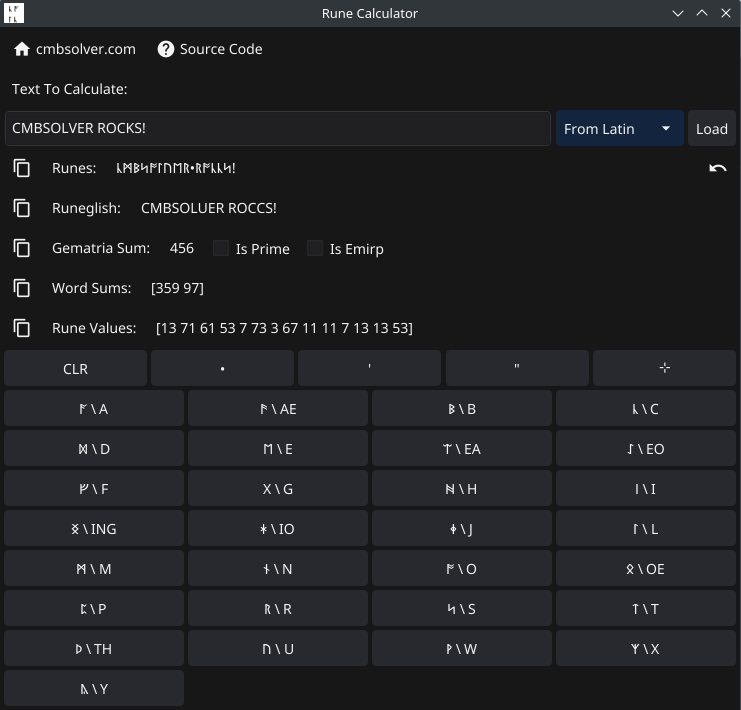Expand the window title bar chevron-down menu
Image resolution: width=741 pixels, height=710 pixels.
pyautogui.click(x=678, y=13)
